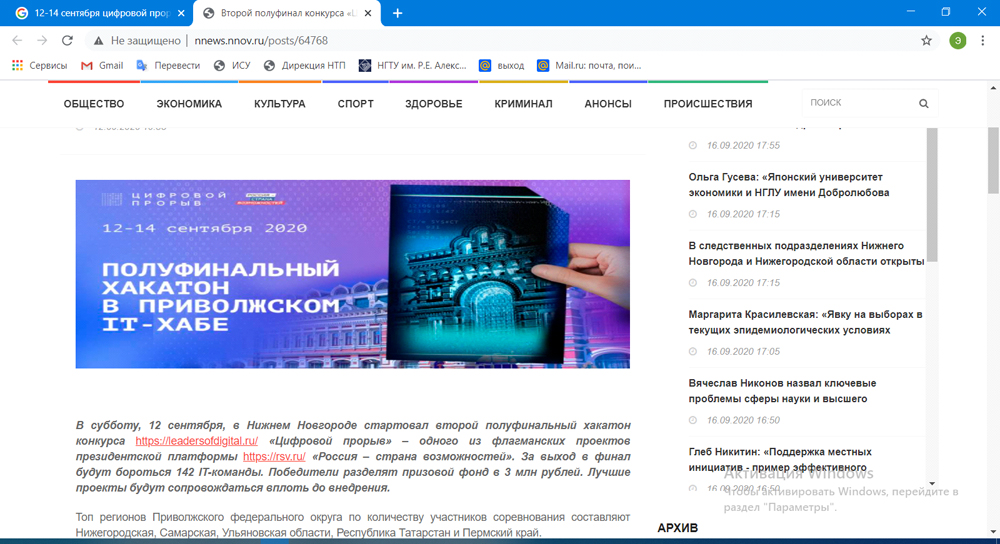The image size is (1000, 544).
Task: Open the Mail.ru: почта bookmark
Action: pyautogui.click(x=589, y=65)
